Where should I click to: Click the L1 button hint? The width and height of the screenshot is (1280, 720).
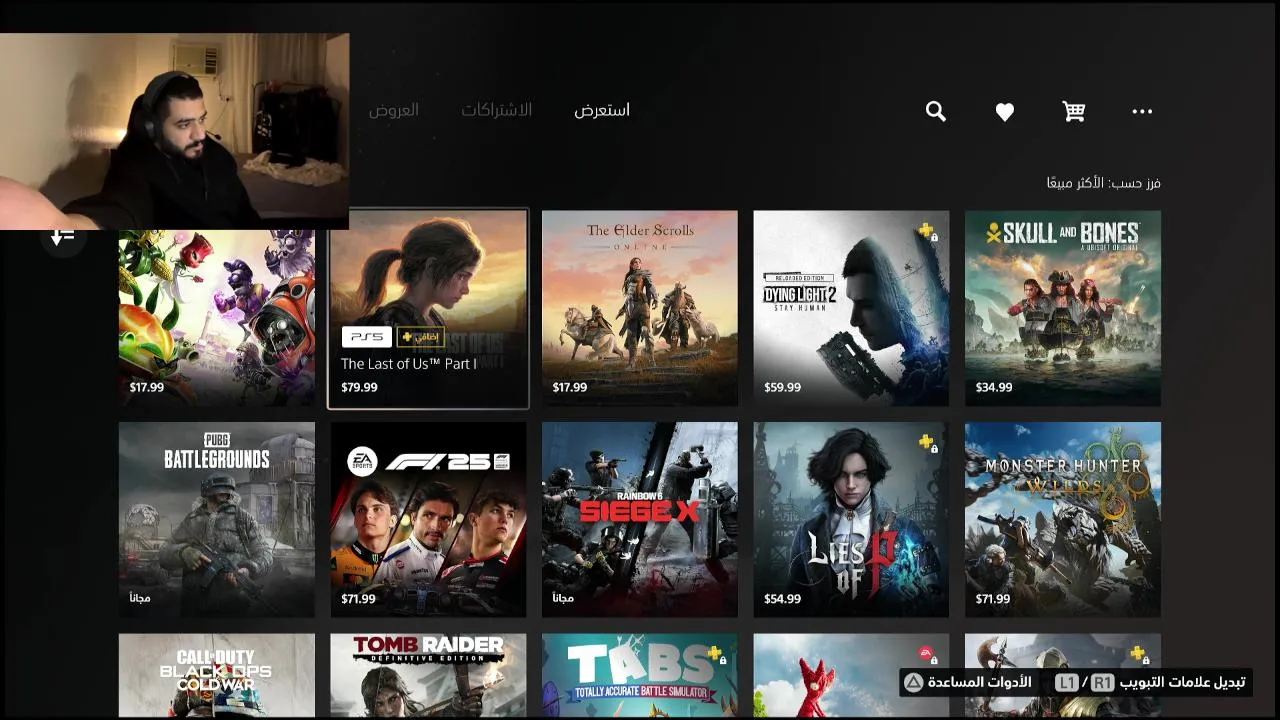[x=1067, y=683]
